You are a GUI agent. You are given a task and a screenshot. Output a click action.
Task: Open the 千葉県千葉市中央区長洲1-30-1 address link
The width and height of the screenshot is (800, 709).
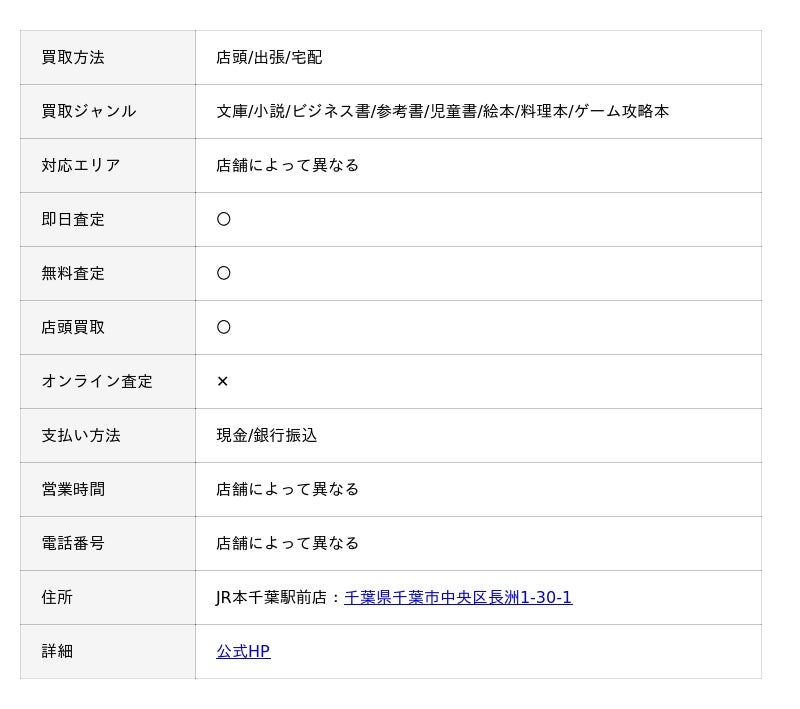[x=458, y=597]
